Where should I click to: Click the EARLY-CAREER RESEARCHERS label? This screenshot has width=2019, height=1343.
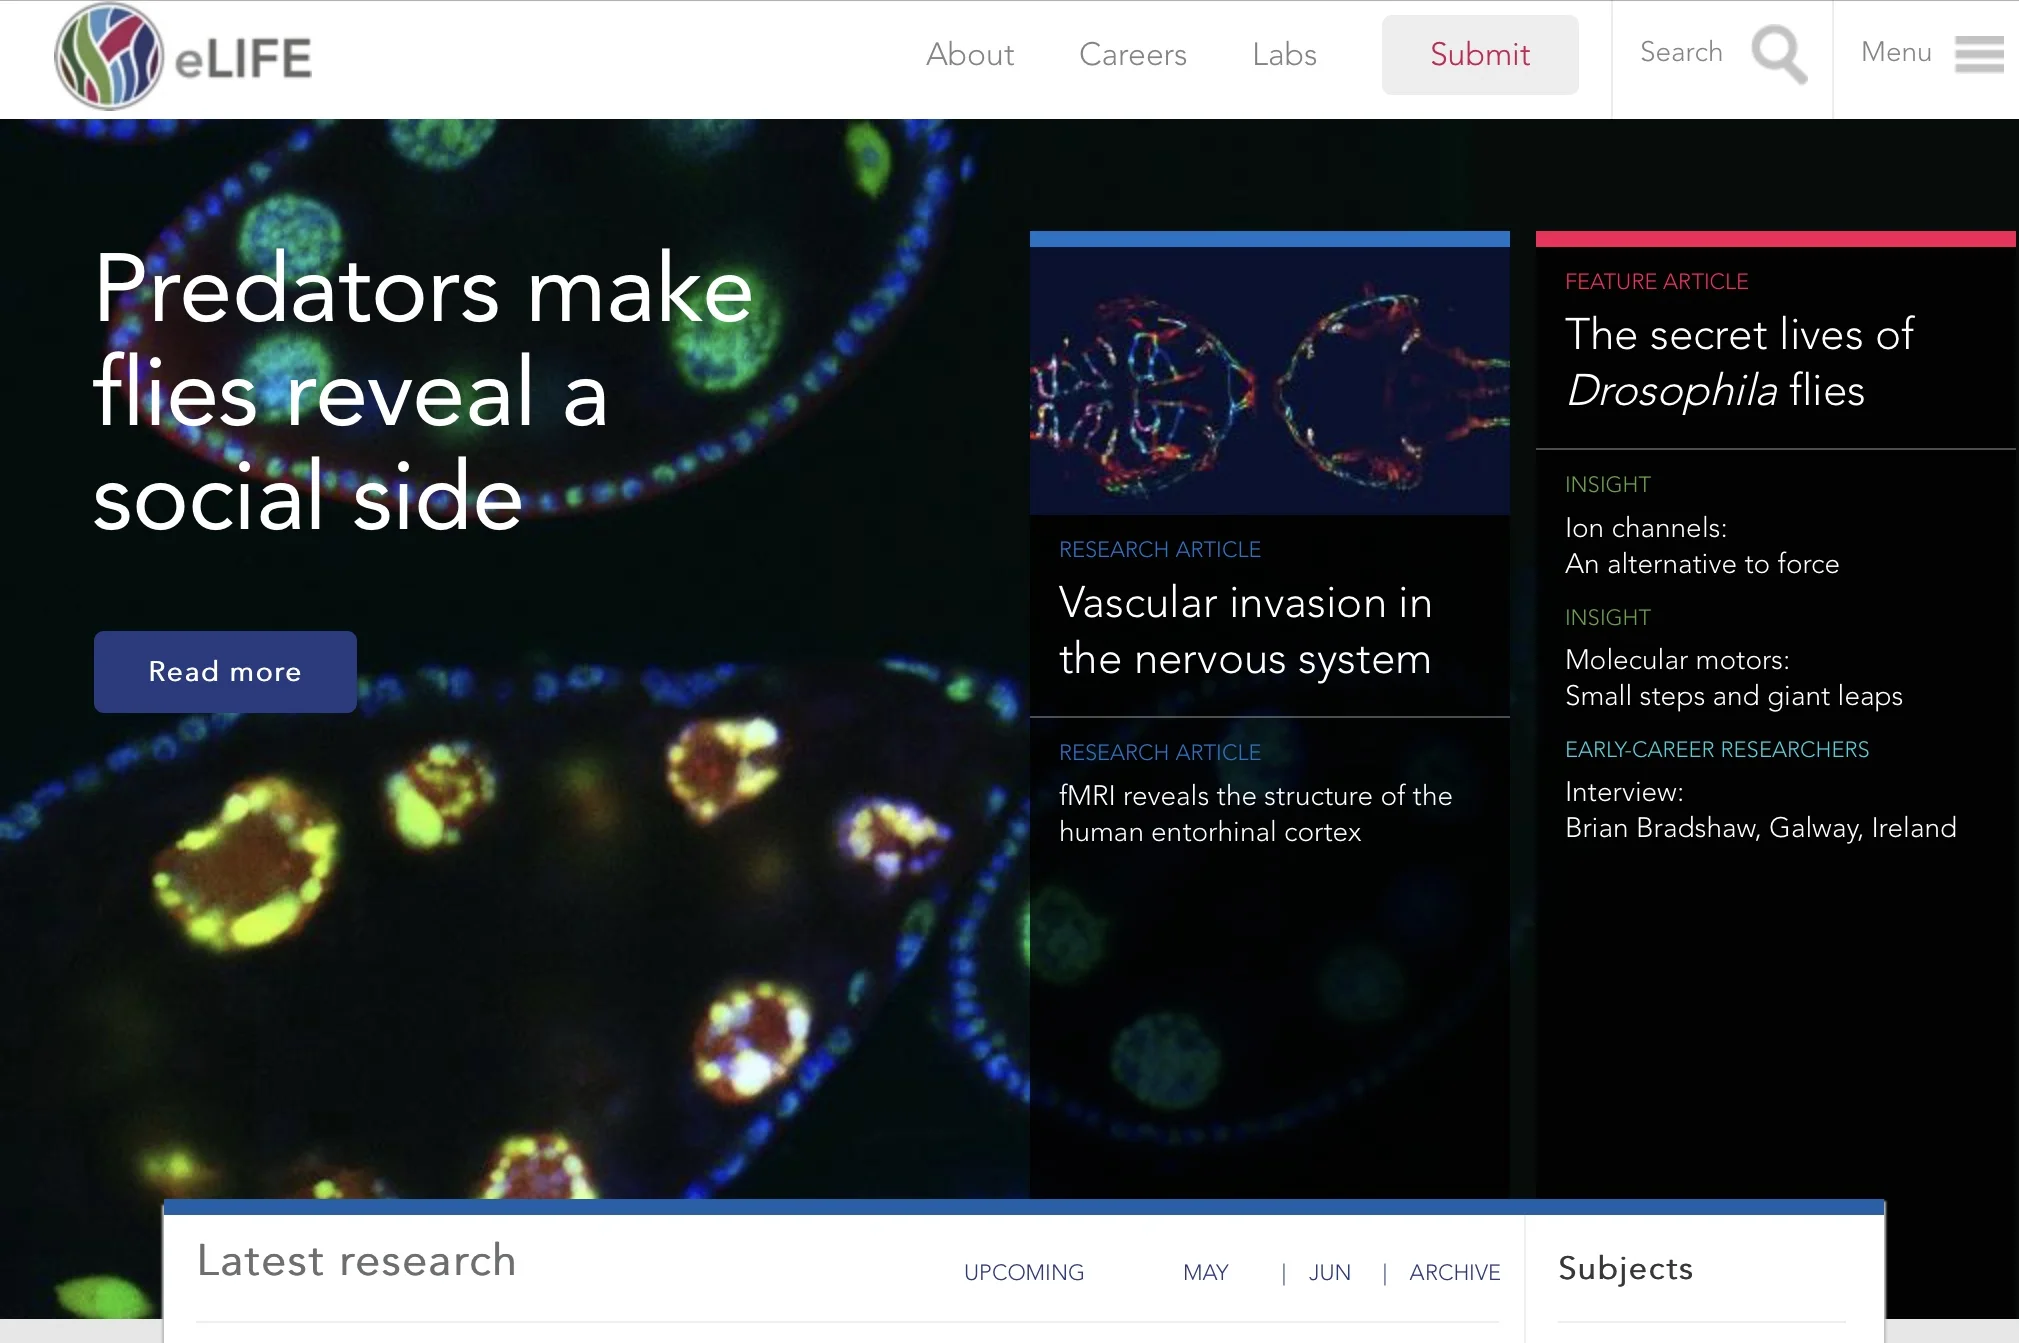(1716, 750)
